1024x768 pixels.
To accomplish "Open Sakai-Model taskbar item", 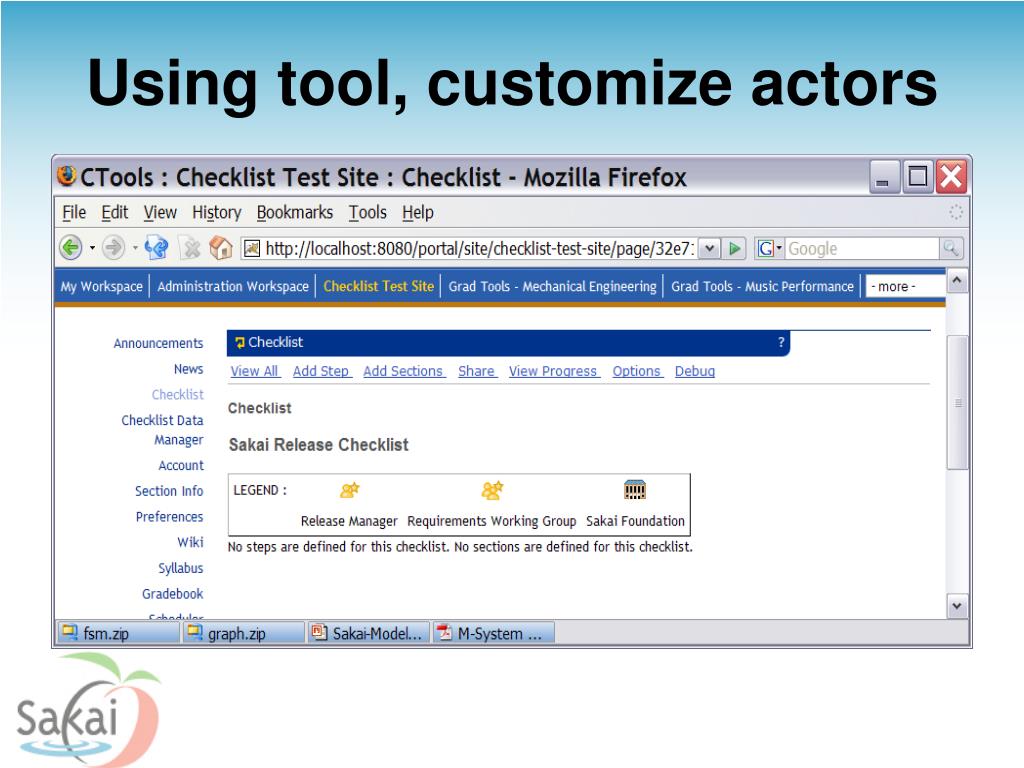I will (368, 633).
